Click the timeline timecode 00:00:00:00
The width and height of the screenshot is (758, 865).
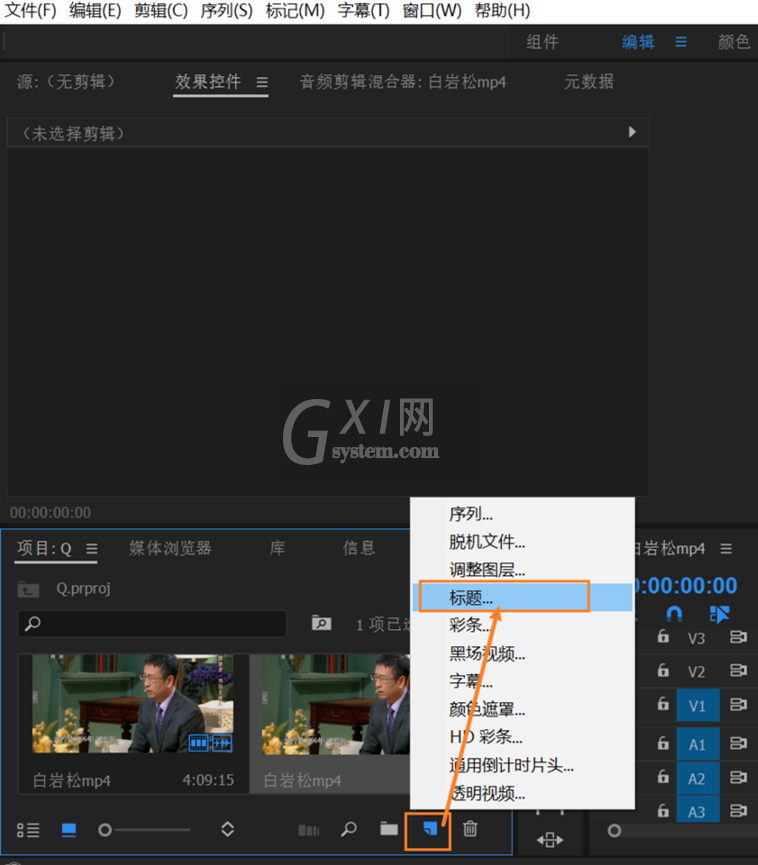pyautogui.click(x=686, y=585)
